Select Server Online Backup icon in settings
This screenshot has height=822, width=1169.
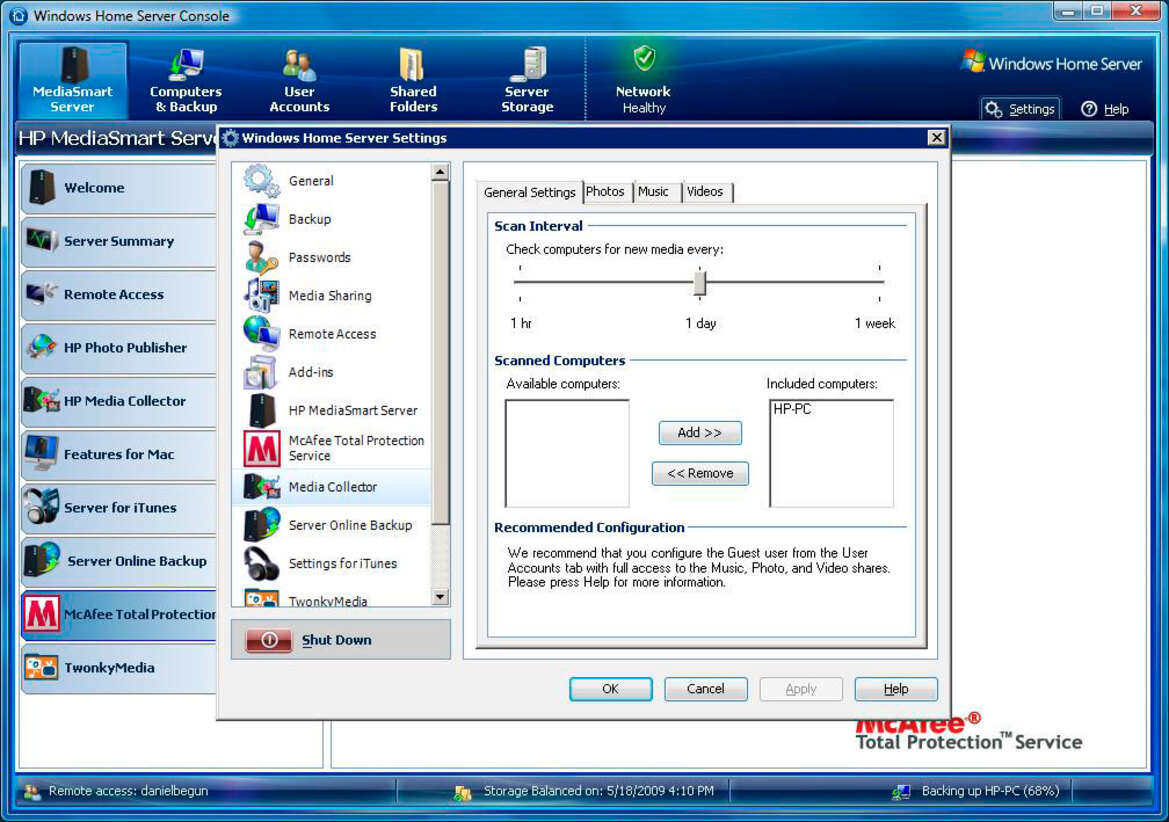tap(261, 525)
